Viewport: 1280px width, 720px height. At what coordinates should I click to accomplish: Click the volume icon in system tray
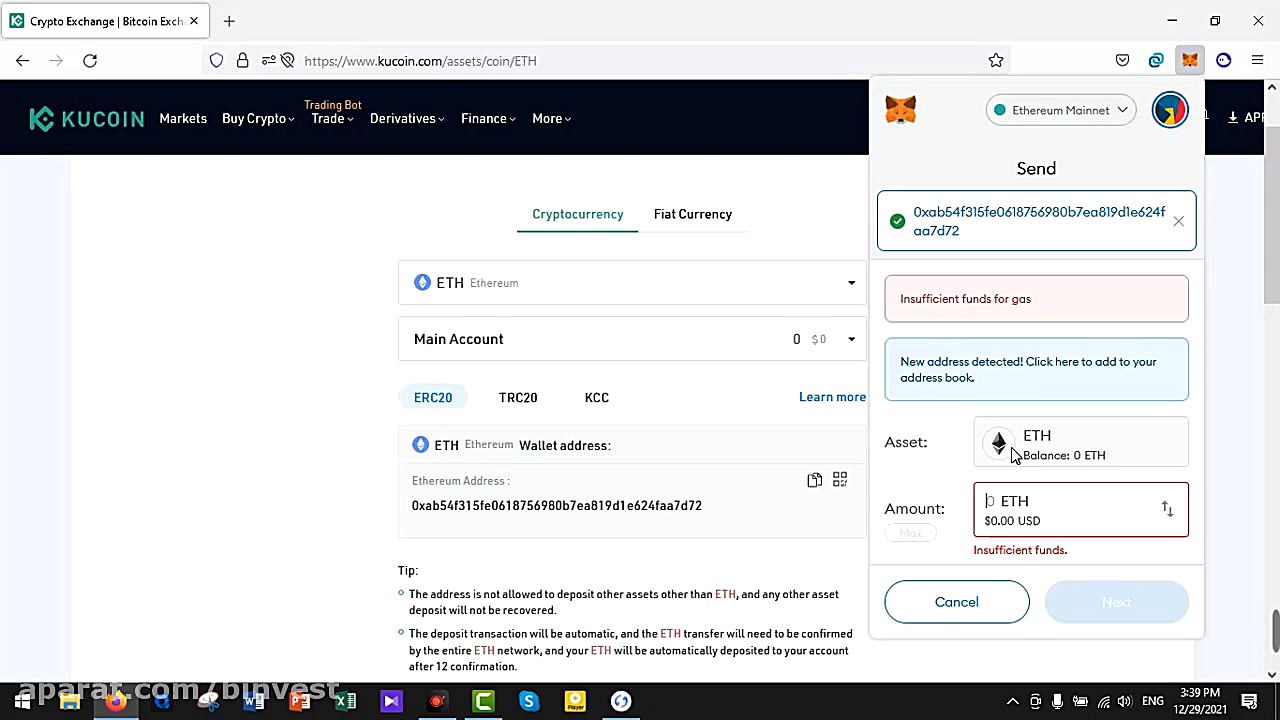point(1125,702)
